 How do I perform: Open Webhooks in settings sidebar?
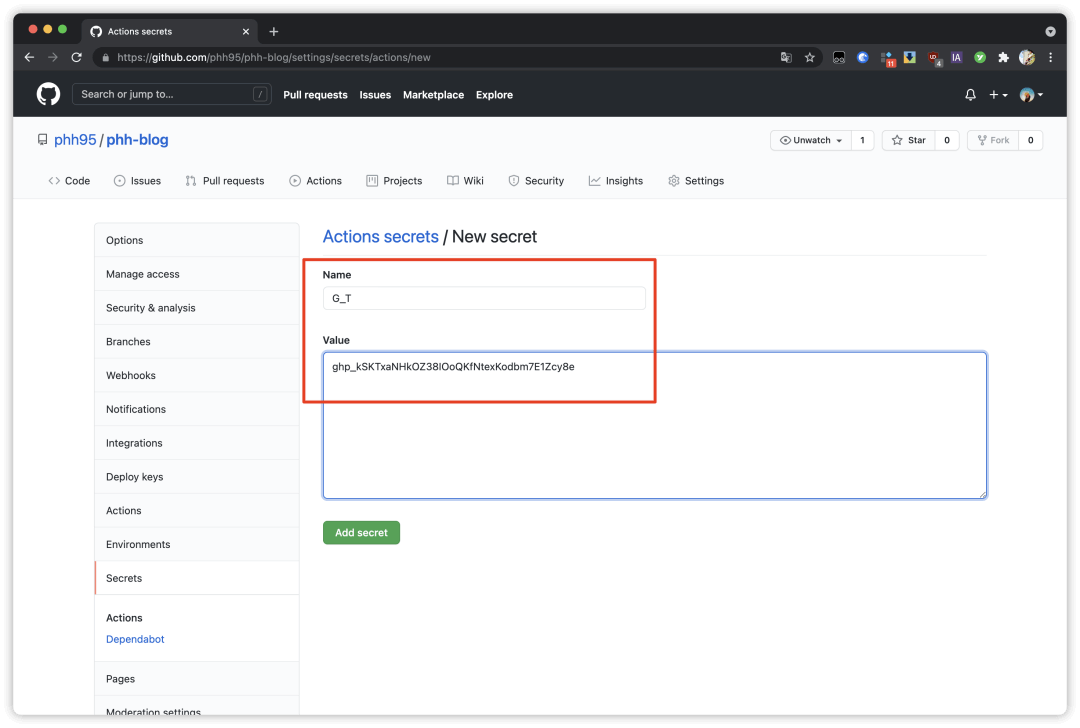click(197, 375)
